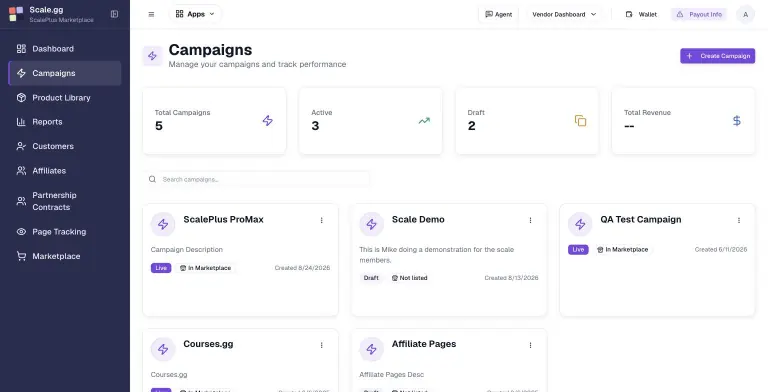The height and width of the screenshot is (392, 768).
Task: Open ScalePlus ProMax options menu
Action: pyautogui.click(x=321, y=220)
